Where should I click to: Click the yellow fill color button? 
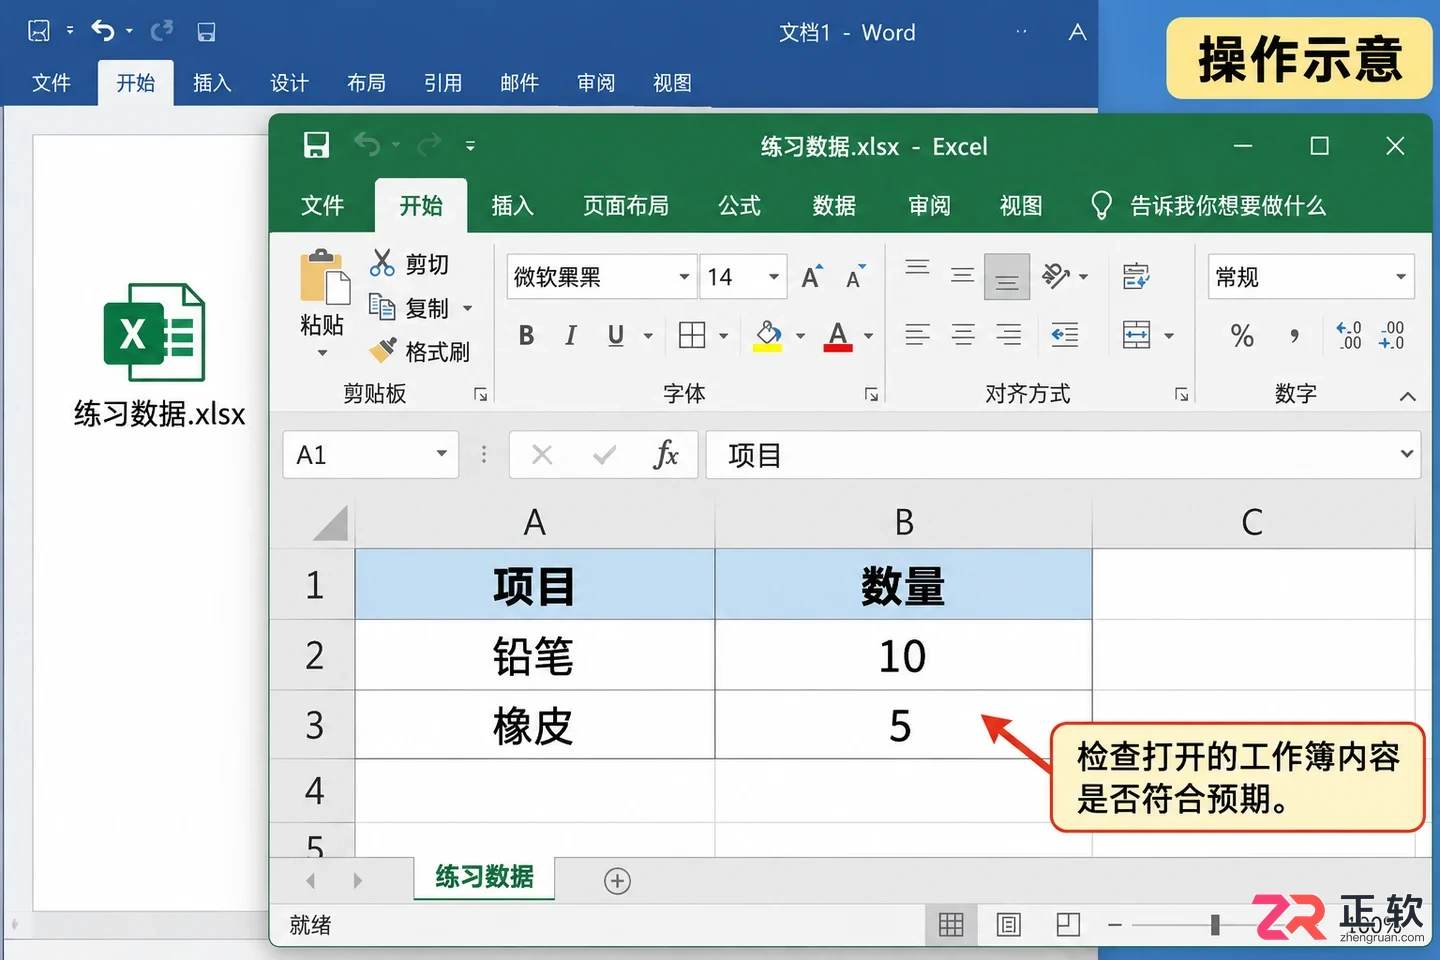point(768,336)
